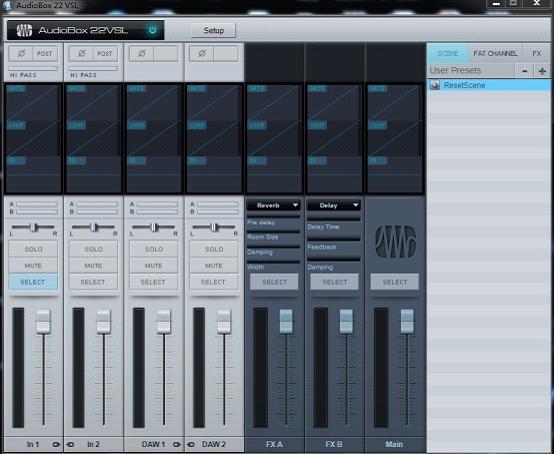Click the DAW 1 channel name label
The width and height of the screenshot is (555, 454).
point(153,444)
